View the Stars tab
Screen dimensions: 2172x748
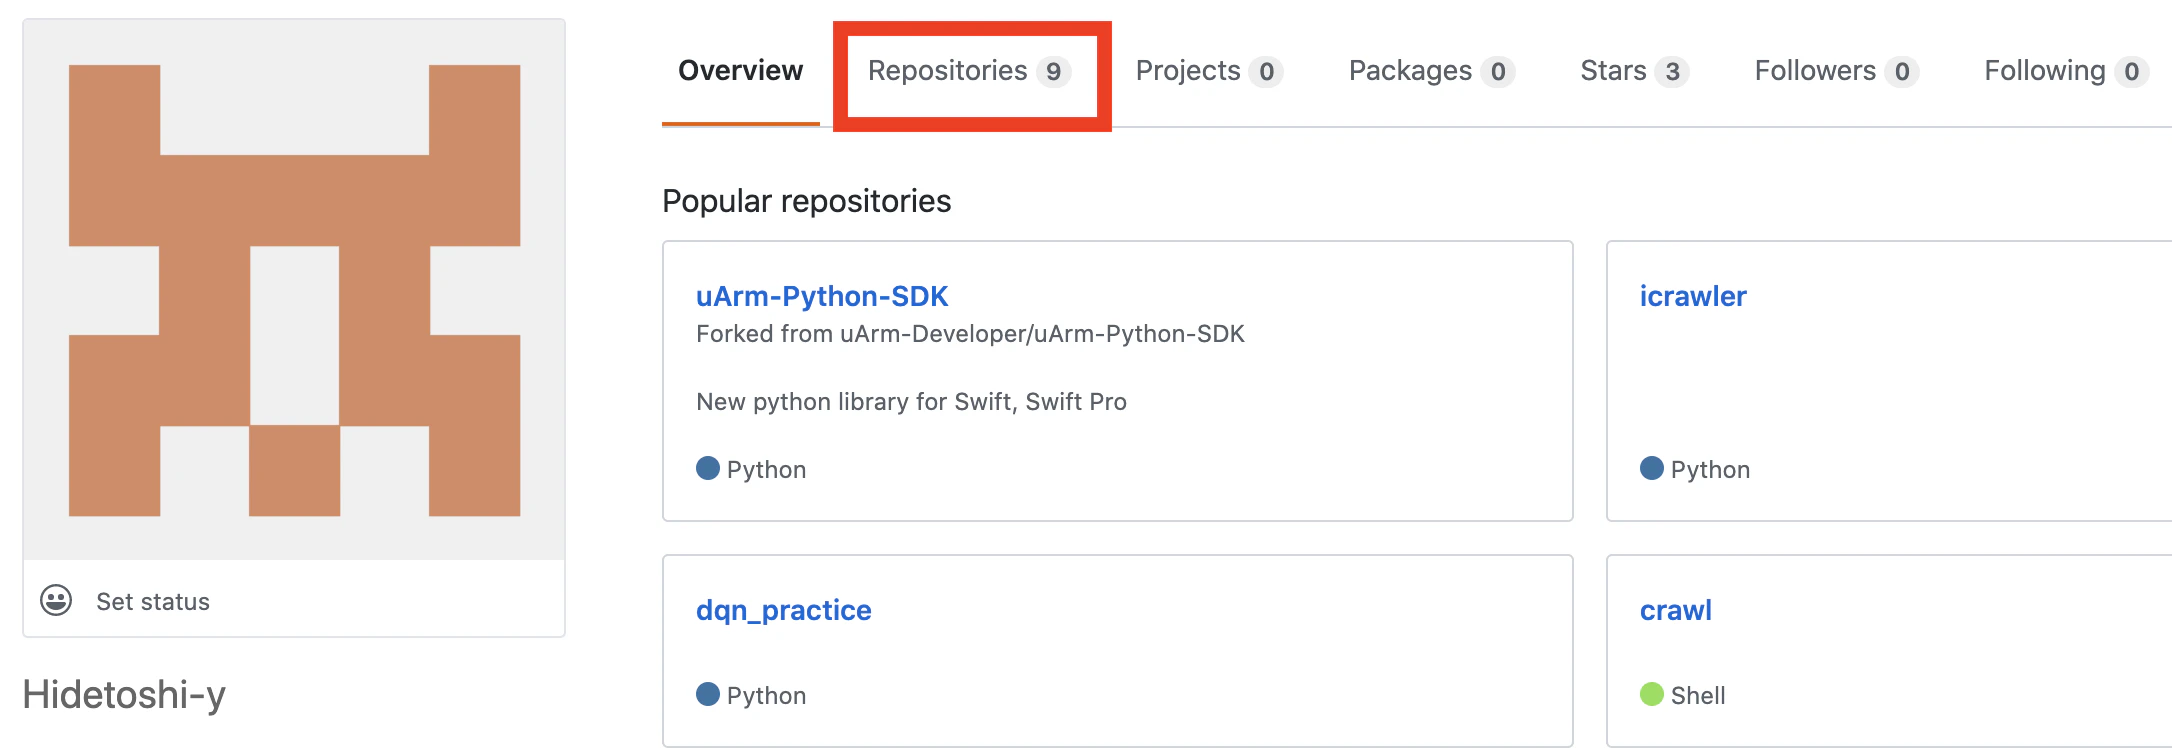click(1635, 71)
